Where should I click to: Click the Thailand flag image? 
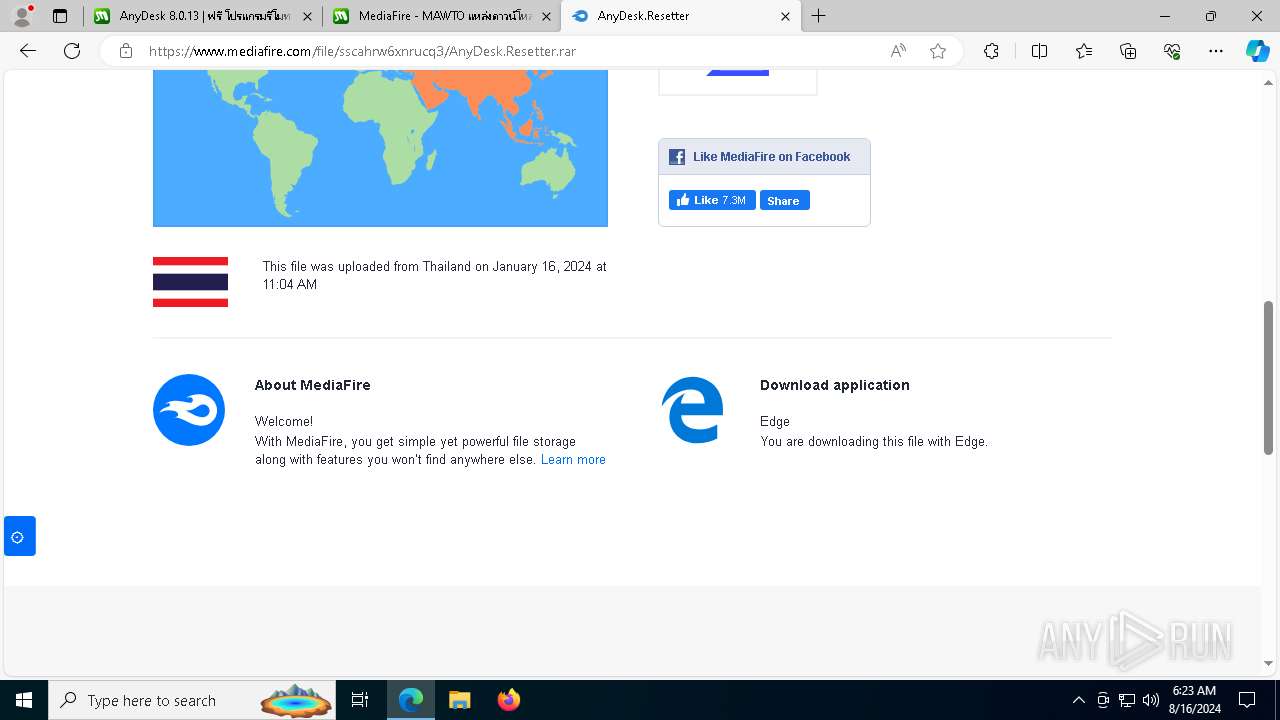coord(190,282)
